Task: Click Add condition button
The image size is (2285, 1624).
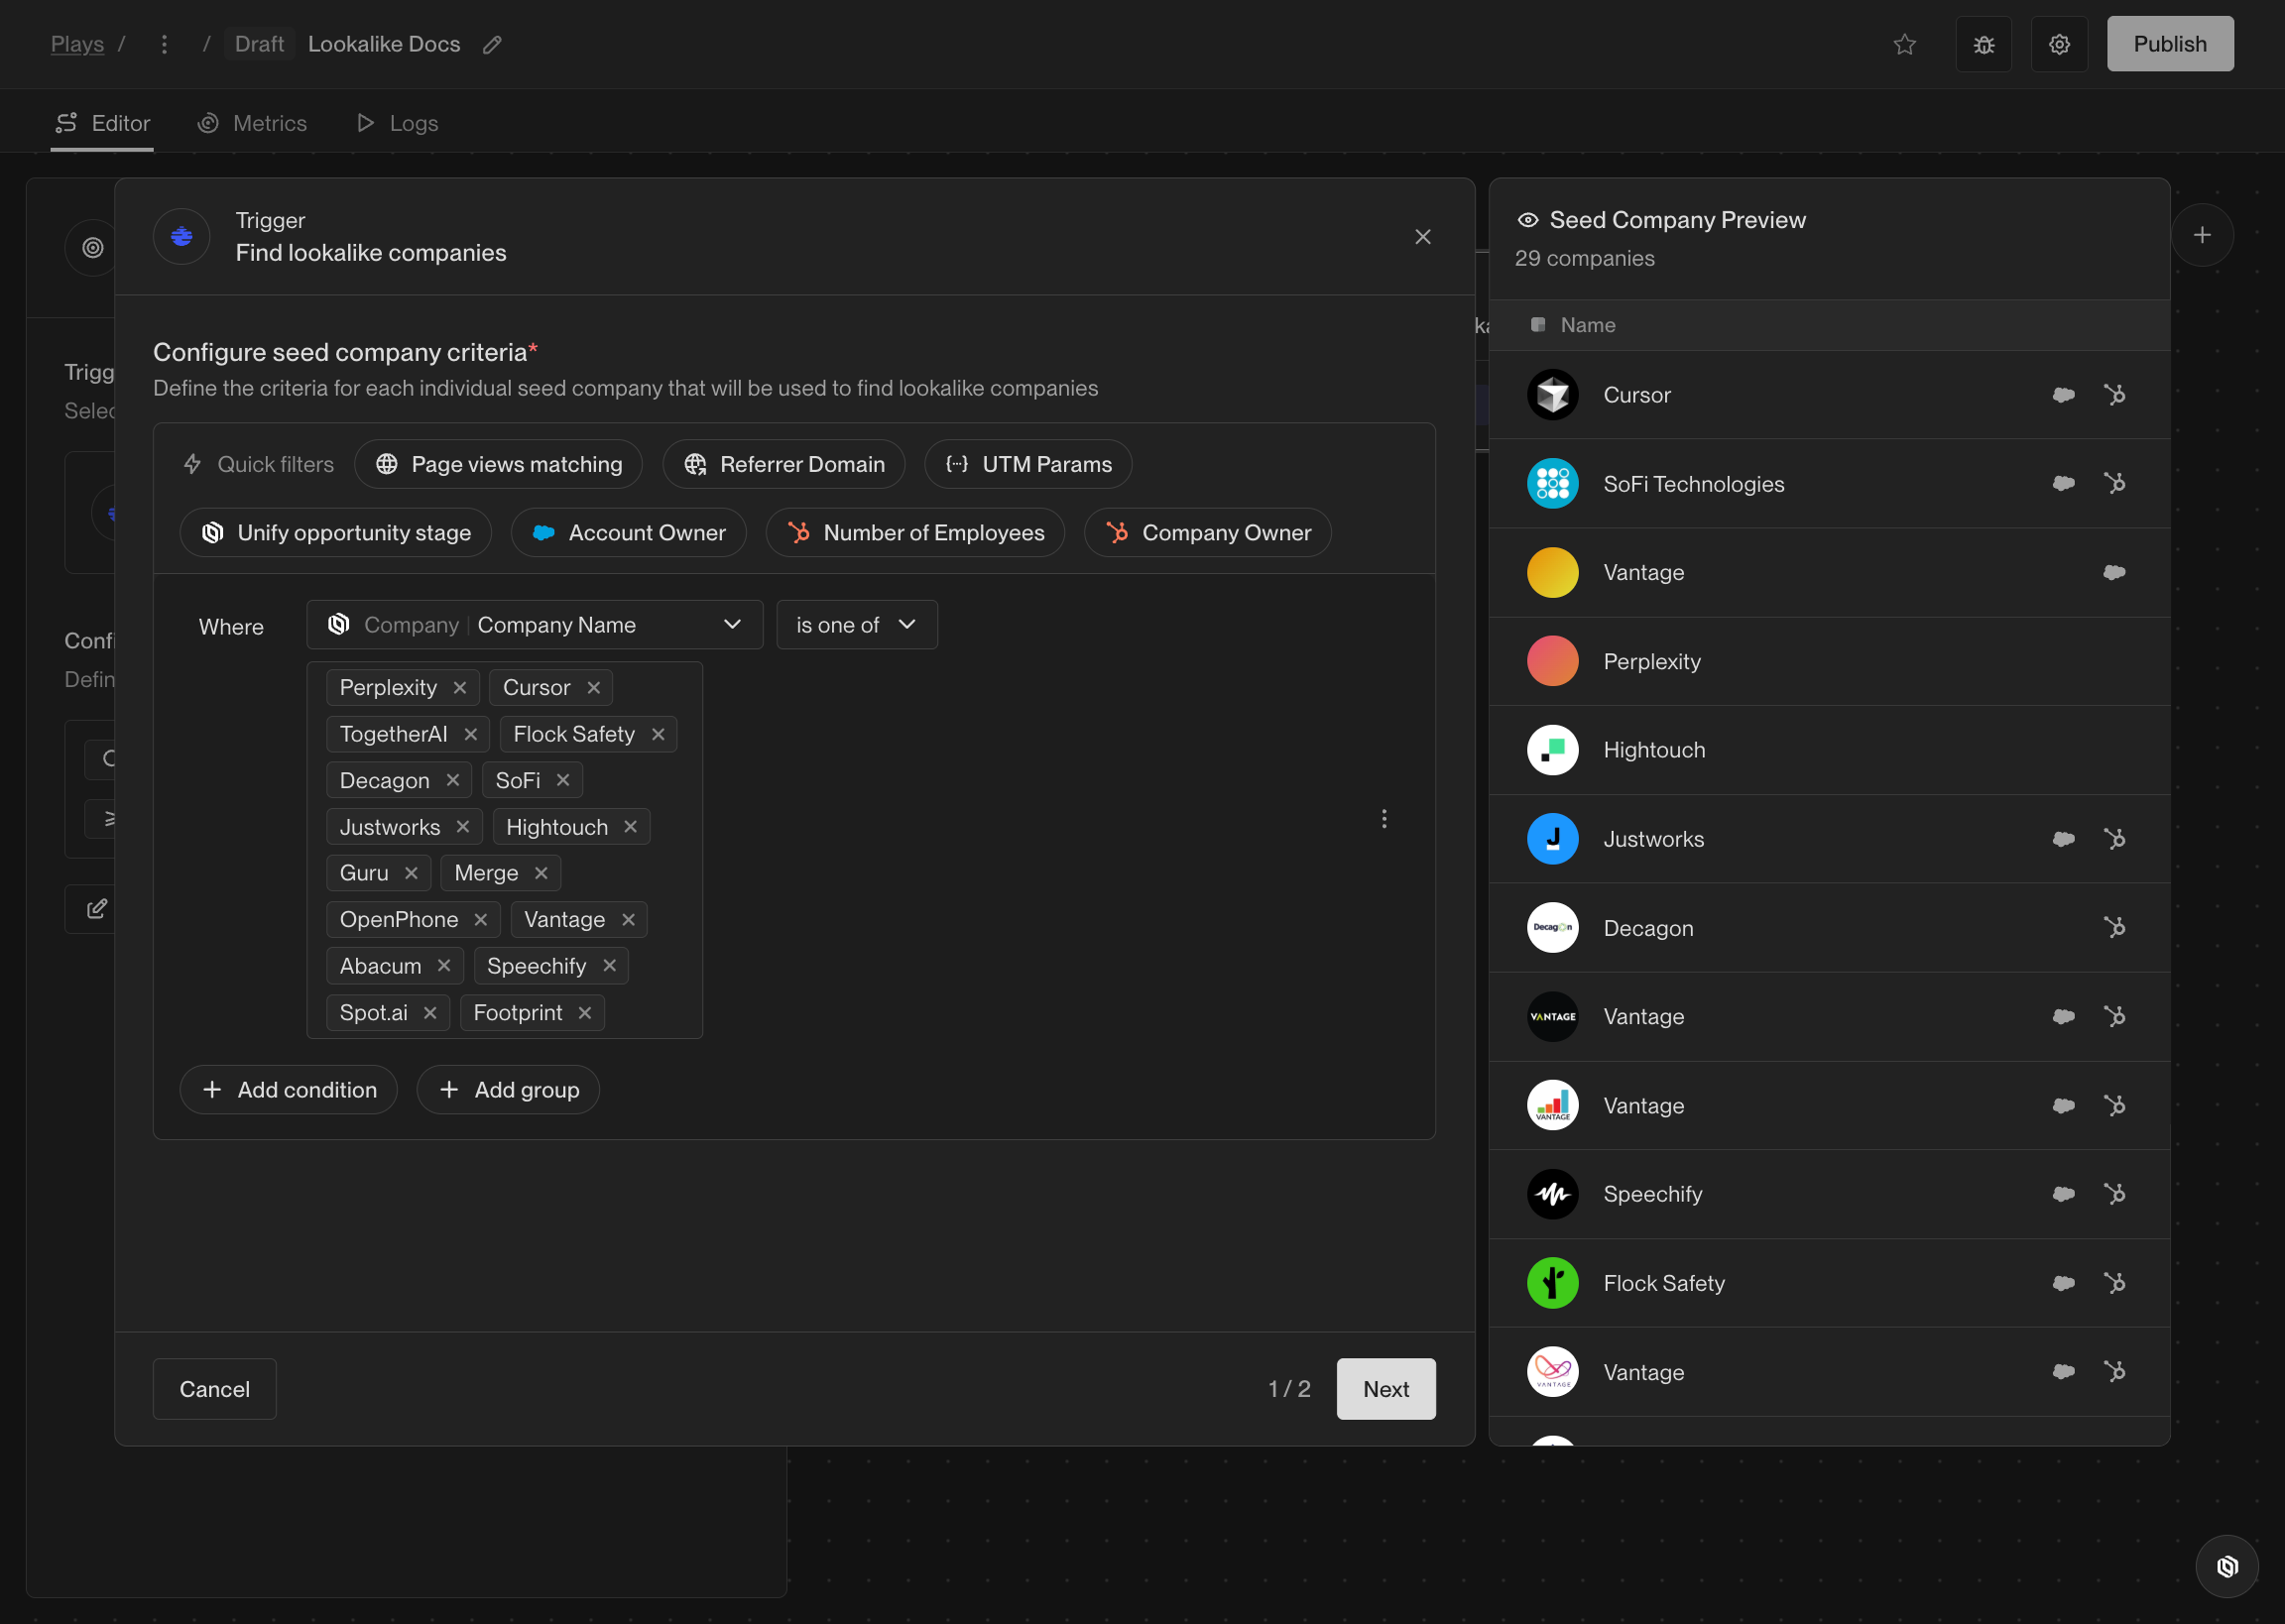Action: click(288, 1090)
